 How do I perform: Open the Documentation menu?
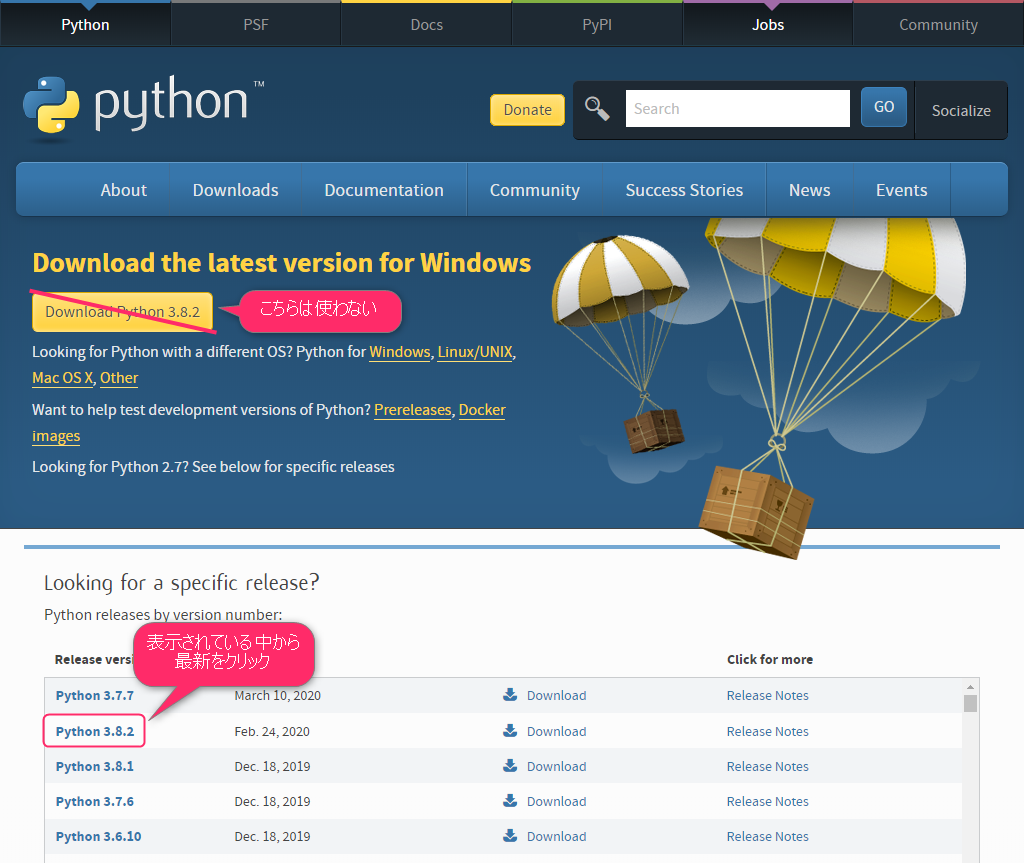pyautogui.click(x=384, y=190)
